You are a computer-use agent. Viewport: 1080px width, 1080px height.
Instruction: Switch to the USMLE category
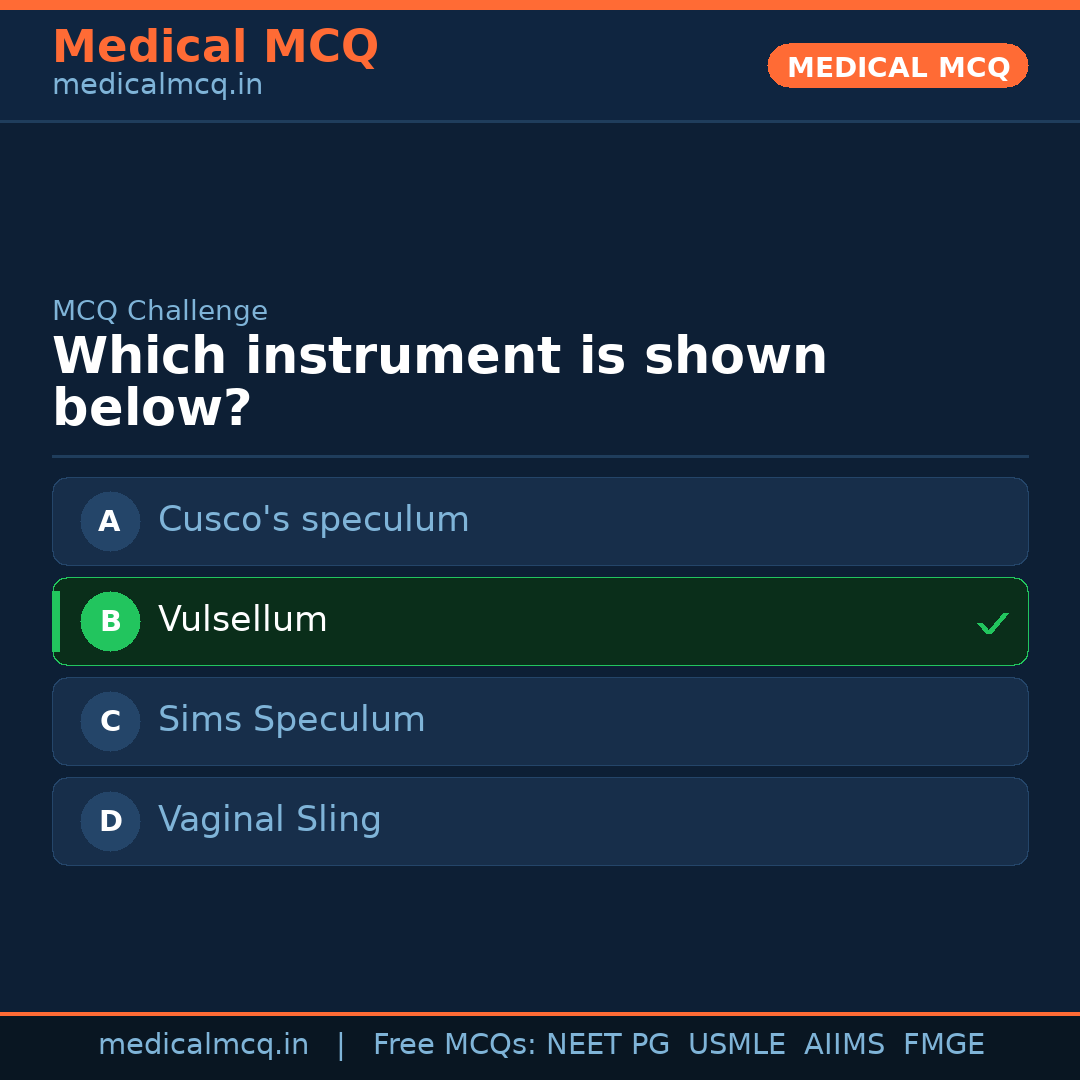click(737, 1043)
